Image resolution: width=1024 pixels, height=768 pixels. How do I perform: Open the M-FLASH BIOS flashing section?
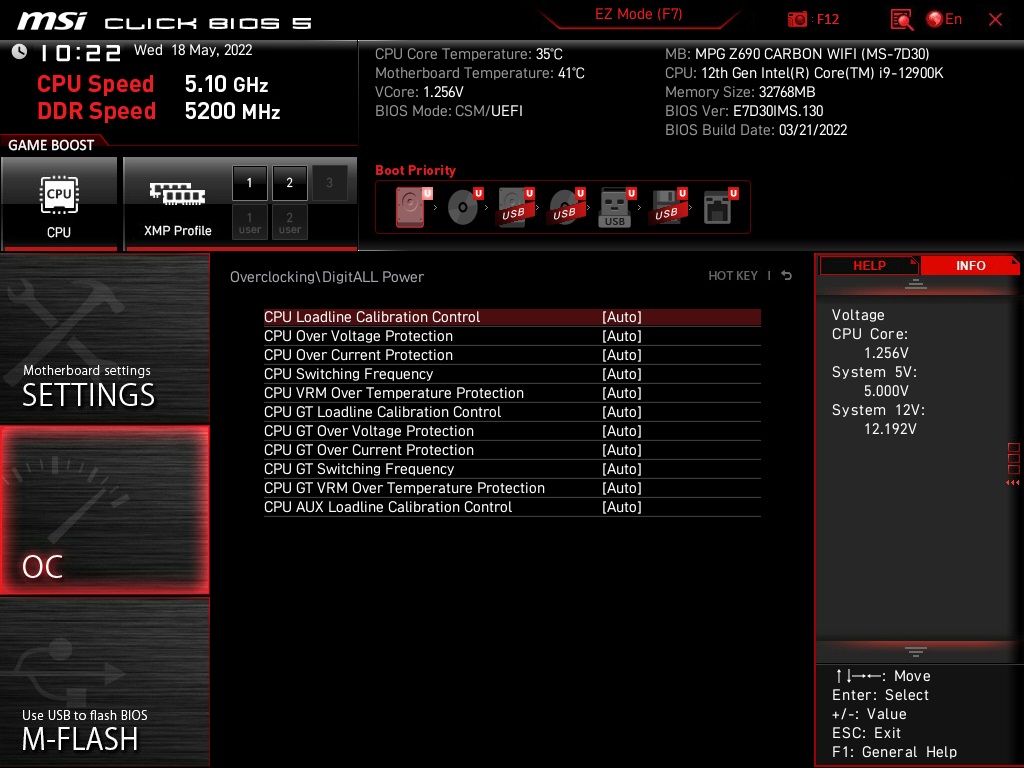[104, 682]
